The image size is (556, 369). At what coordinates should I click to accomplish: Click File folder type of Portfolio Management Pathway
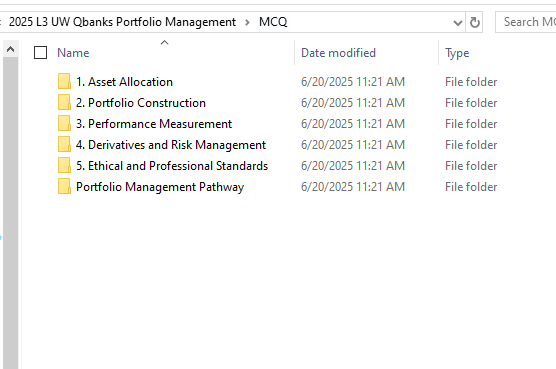[x=471, y=187]
